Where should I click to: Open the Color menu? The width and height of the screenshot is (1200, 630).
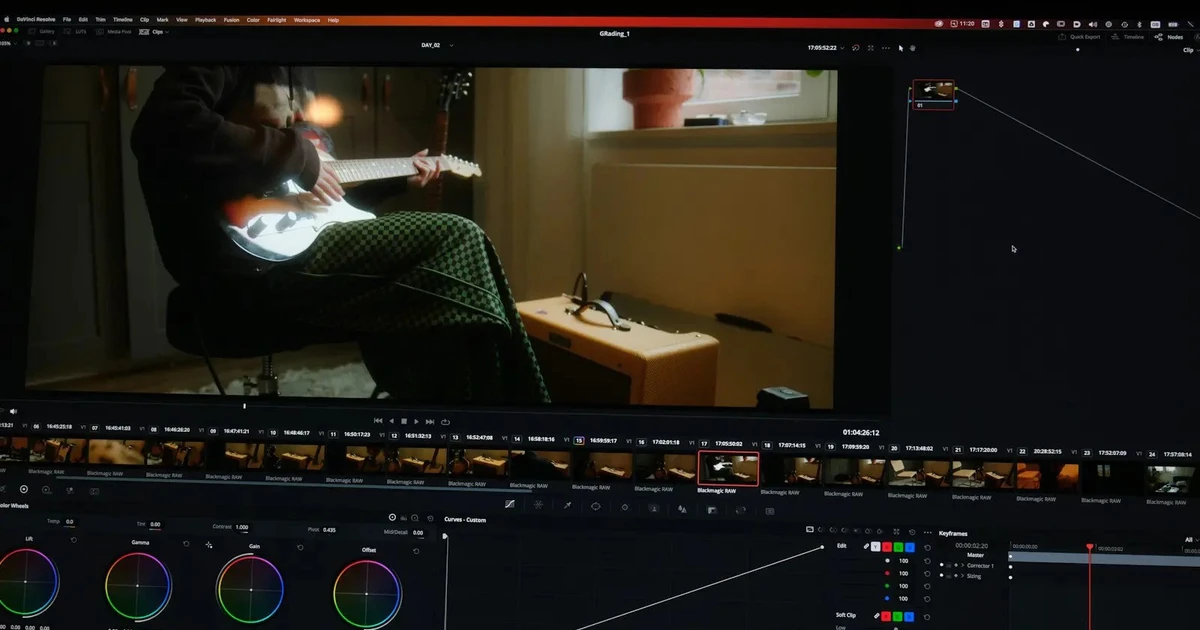(253, 19)
